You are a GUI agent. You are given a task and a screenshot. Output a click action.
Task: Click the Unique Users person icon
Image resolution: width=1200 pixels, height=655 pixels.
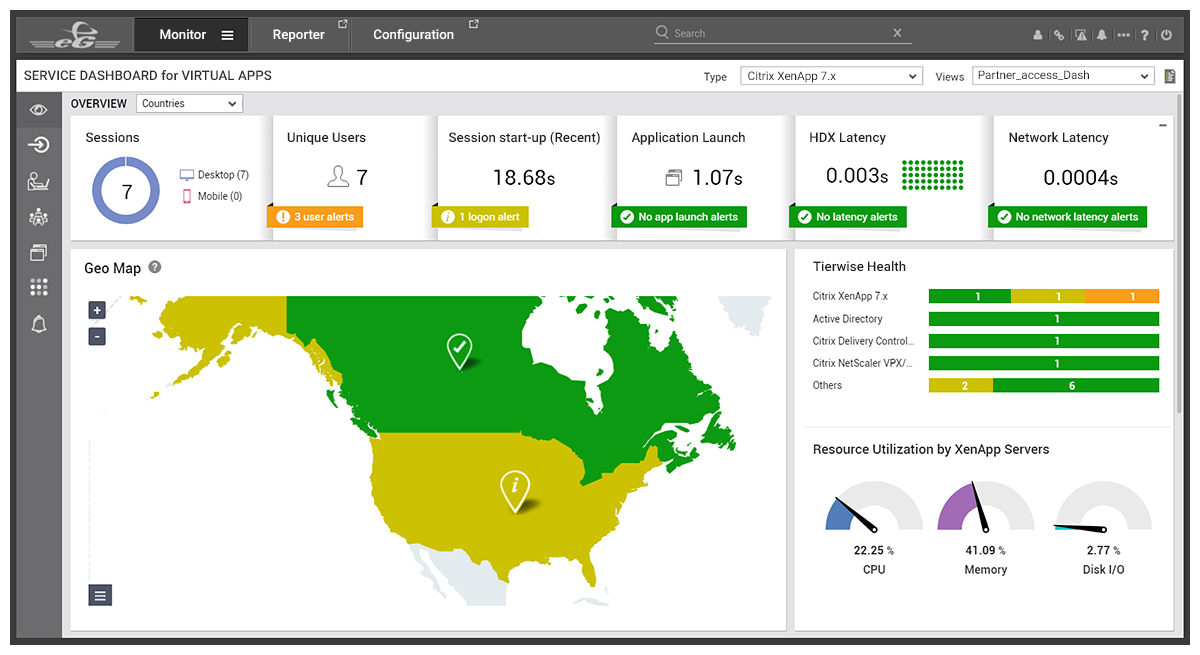point(338,177)
